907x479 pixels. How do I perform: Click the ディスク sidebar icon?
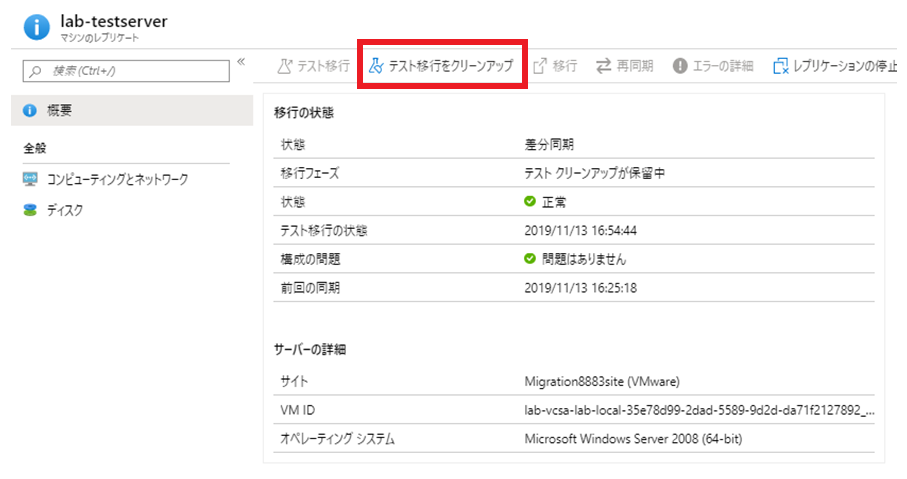click(30, 210)
